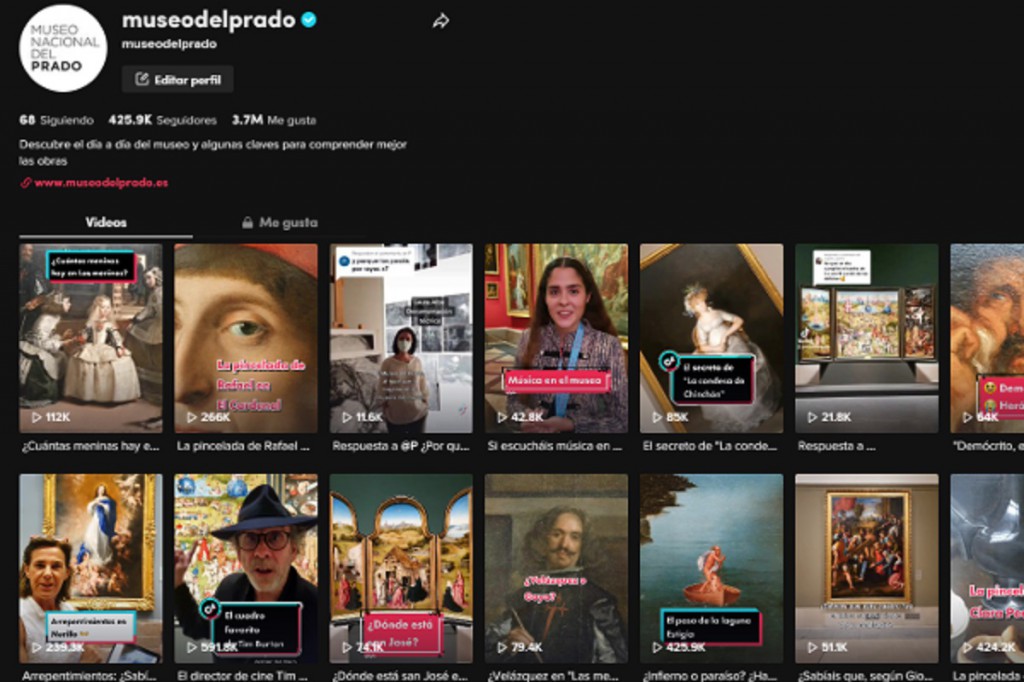Viewport: 1024px width, 682px height.
Task: Click the Editar perfil button
Action: click(178, 80)
